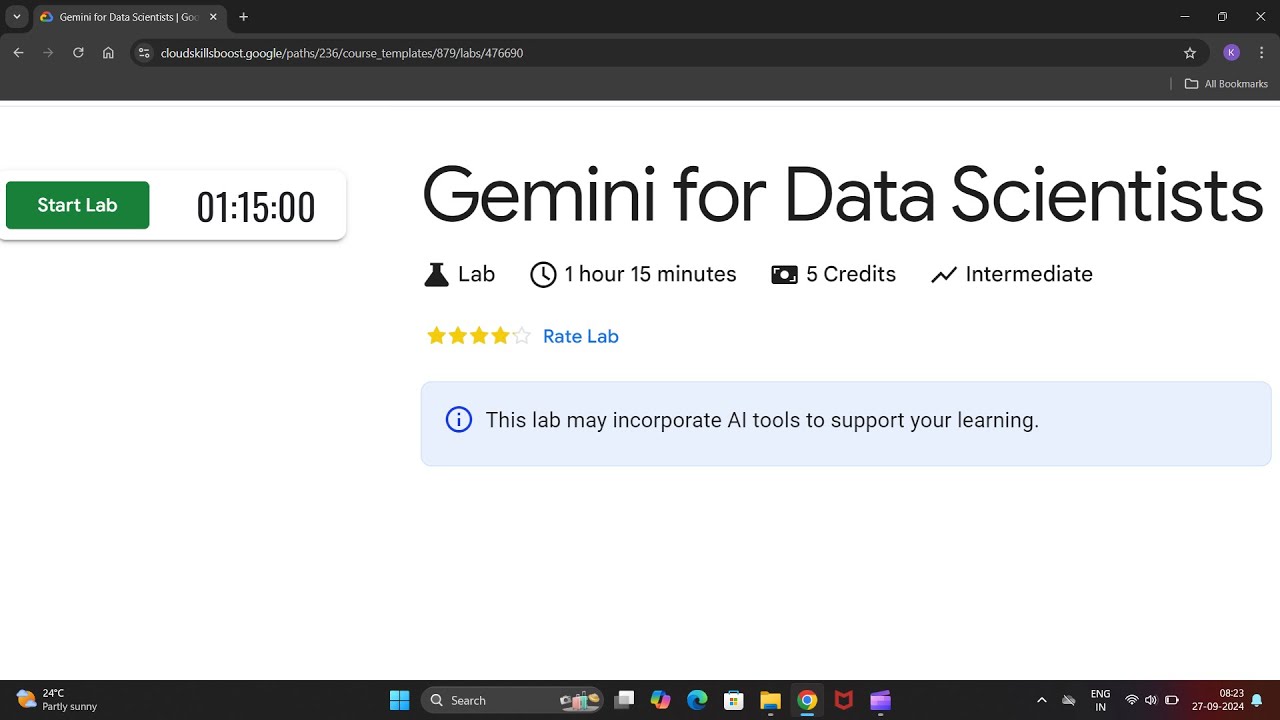Close the Gemini for Data Scientists tab
Screen dimensions: 1280x720
click(213, 17)
